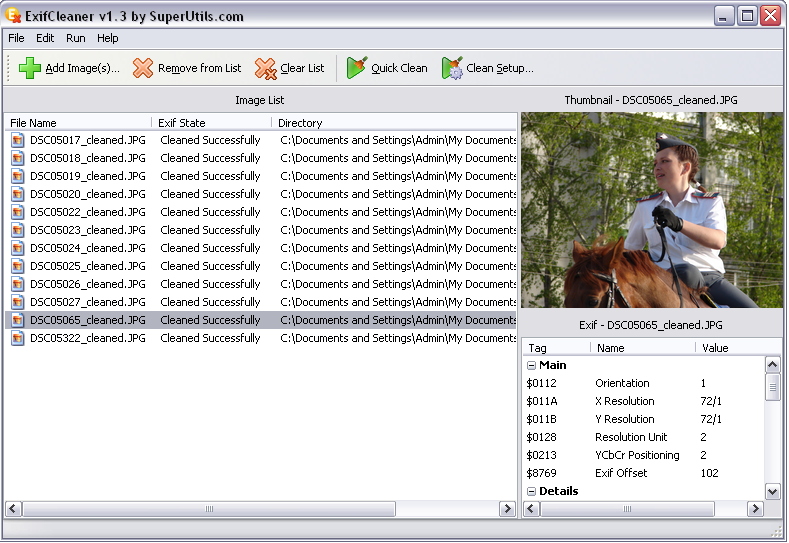Screen dimensions: 789x543
Task: Select the Exif Offset row
Action: tap(644, 474)
